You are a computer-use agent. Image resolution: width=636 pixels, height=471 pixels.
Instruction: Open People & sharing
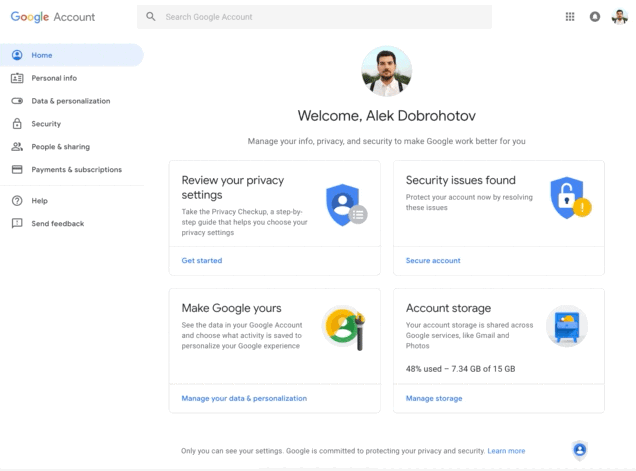click(72, 146)
